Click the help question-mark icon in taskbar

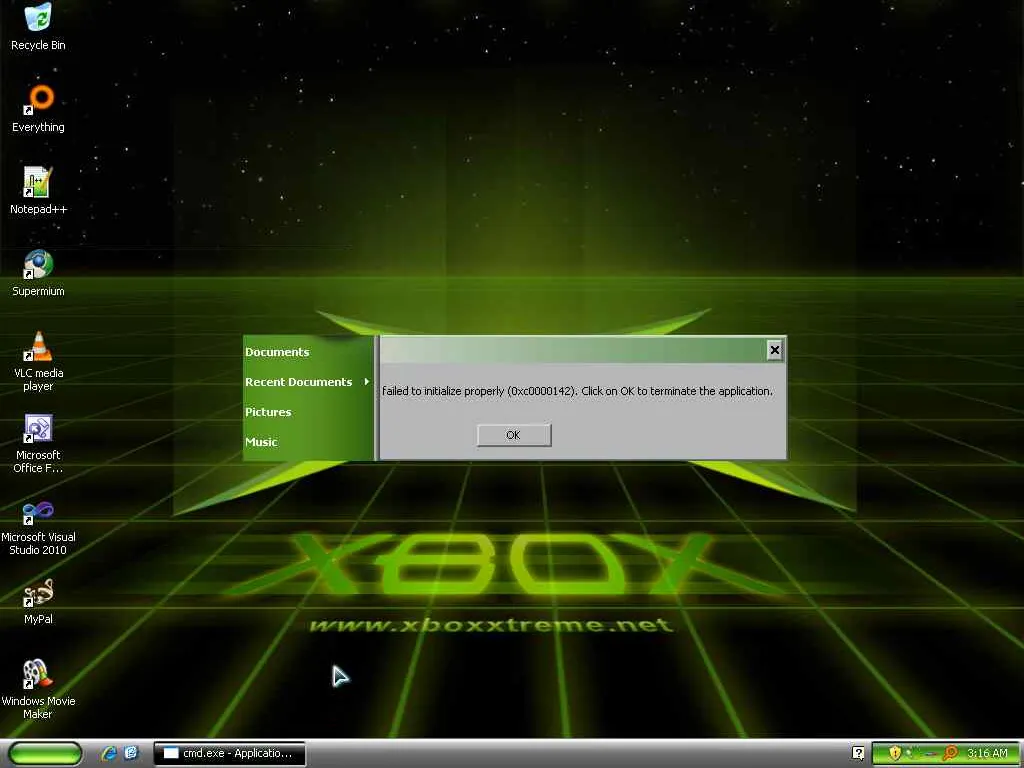pos(858,753)
